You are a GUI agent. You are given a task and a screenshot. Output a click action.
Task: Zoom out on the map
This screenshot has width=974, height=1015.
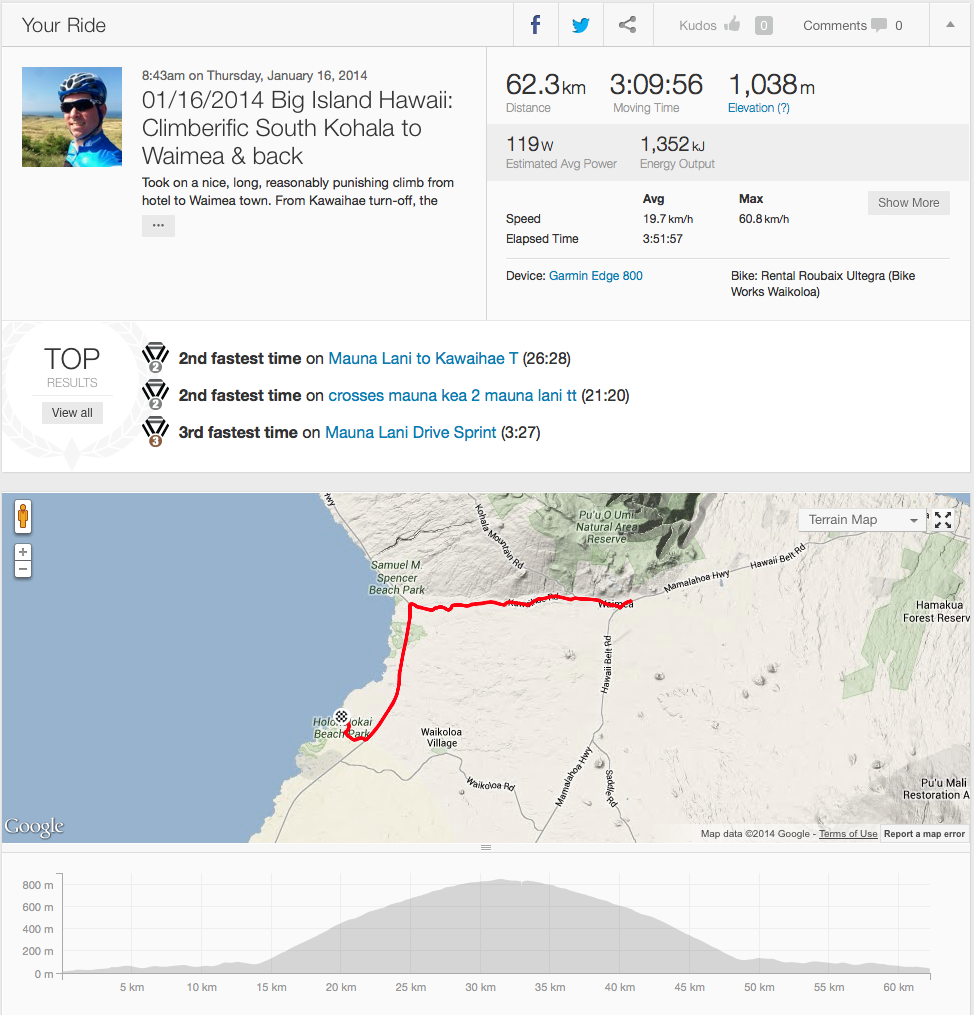coord(23,569)
